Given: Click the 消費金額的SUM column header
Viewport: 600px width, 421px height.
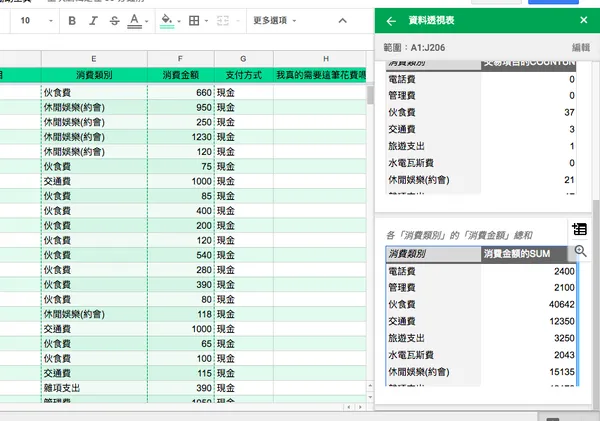Looking at the screenshot, I should (x=524, y=254).
